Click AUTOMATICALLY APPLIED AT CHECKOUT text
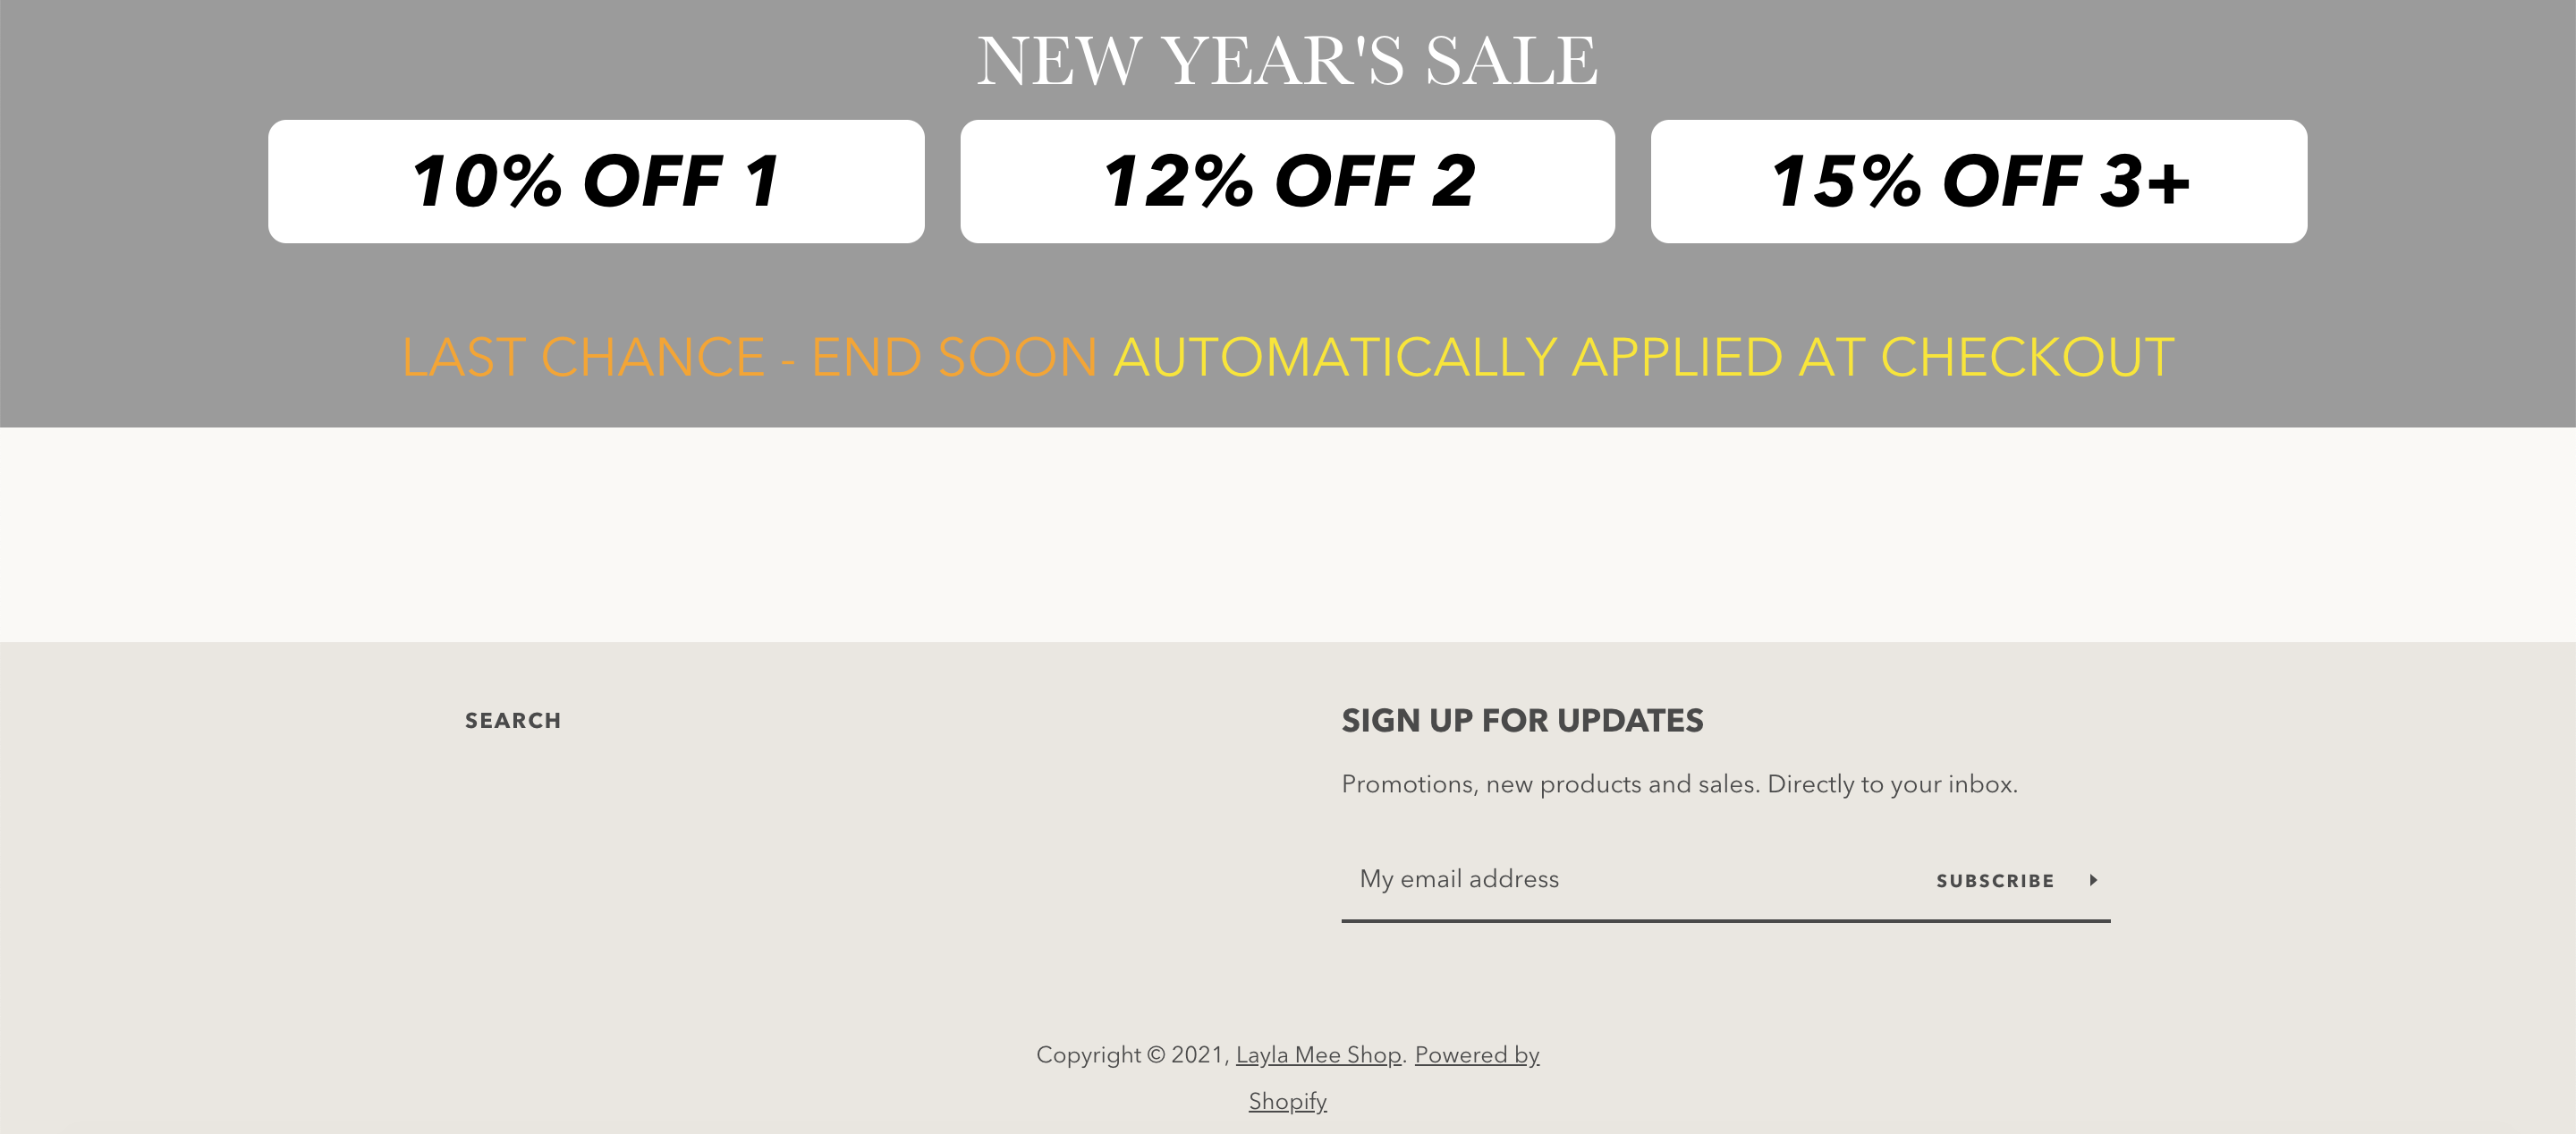The width and height of the screenshot is (2576, 1134). point(1643,357)
